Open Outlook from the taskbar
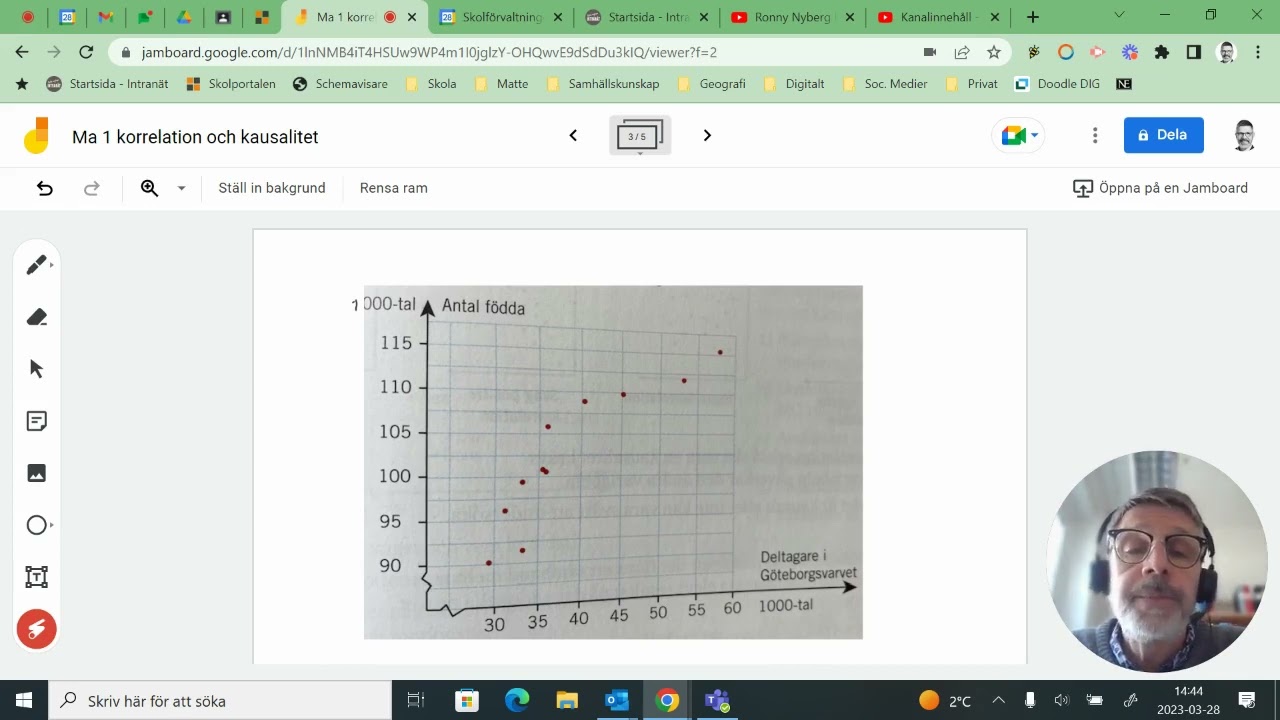 617,700
